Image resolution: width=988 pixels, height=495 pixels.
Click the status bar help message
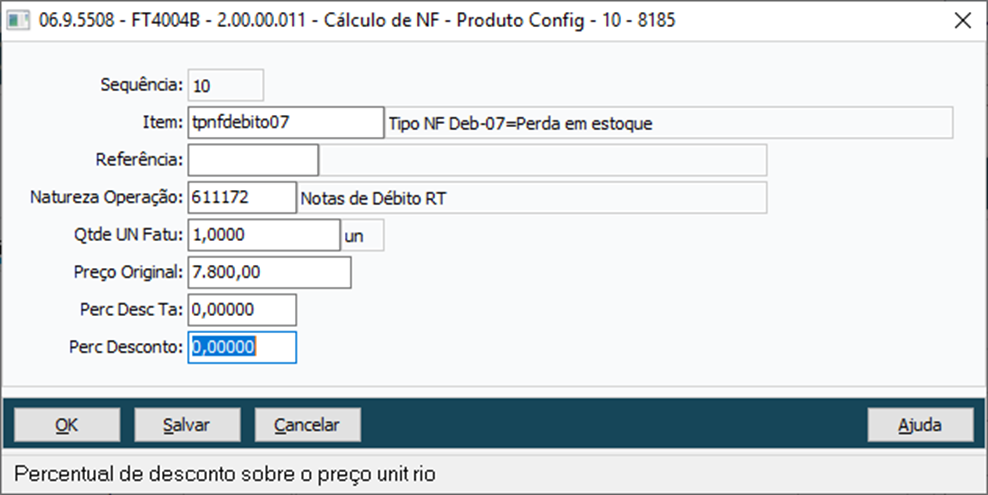point(225,472)
